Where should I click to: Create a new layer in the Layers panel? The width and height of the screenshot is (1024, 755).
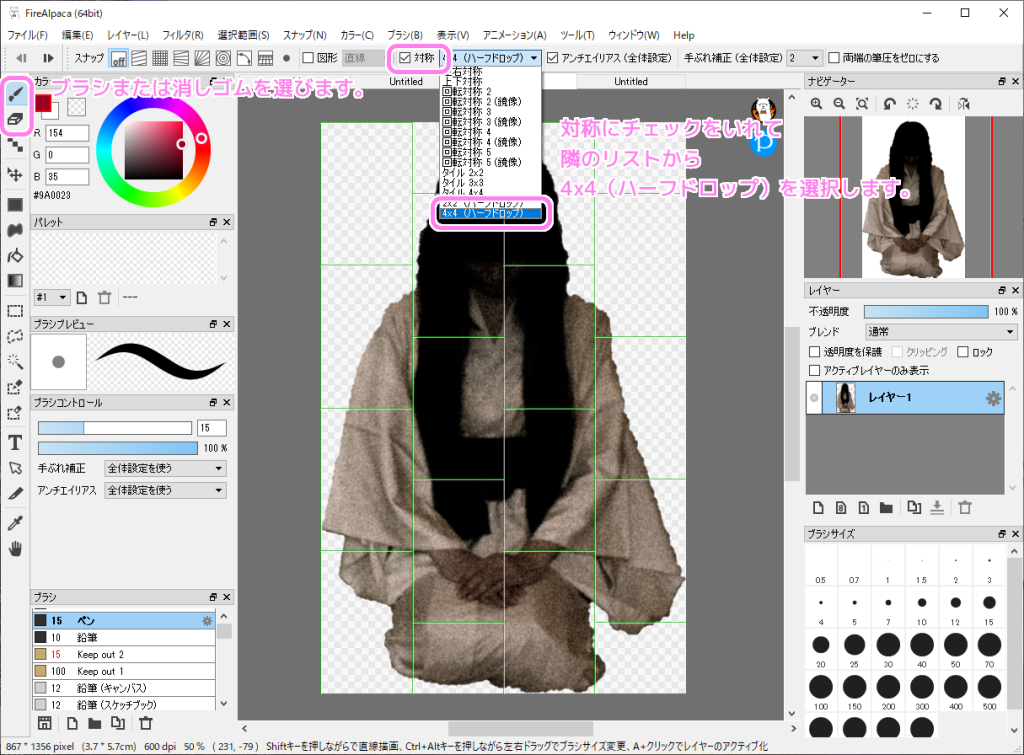pos(820,508)
